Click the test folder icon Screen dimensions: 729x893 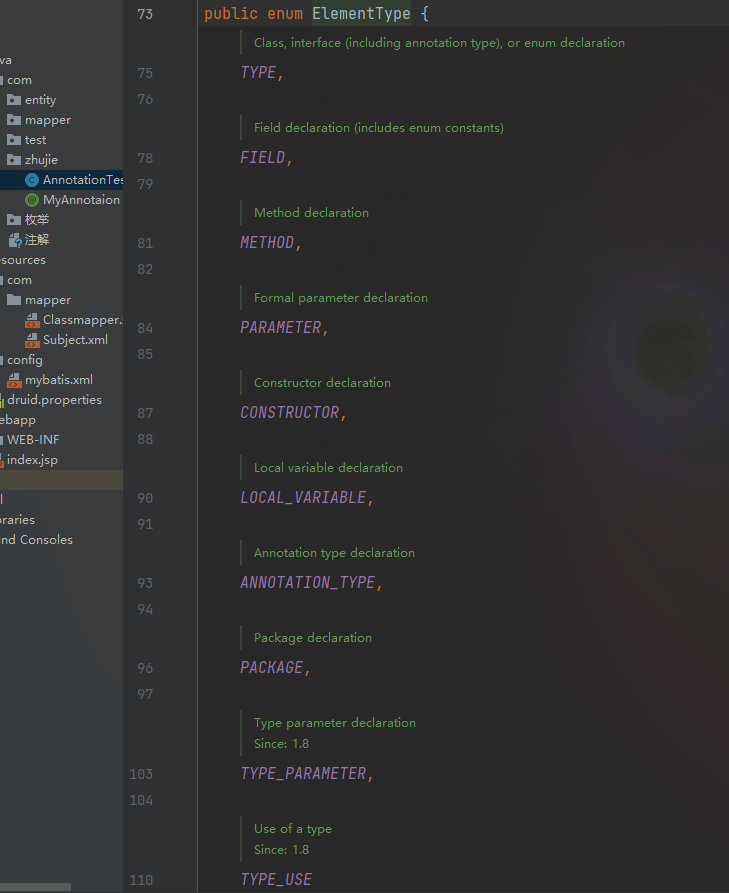[14, 140]
